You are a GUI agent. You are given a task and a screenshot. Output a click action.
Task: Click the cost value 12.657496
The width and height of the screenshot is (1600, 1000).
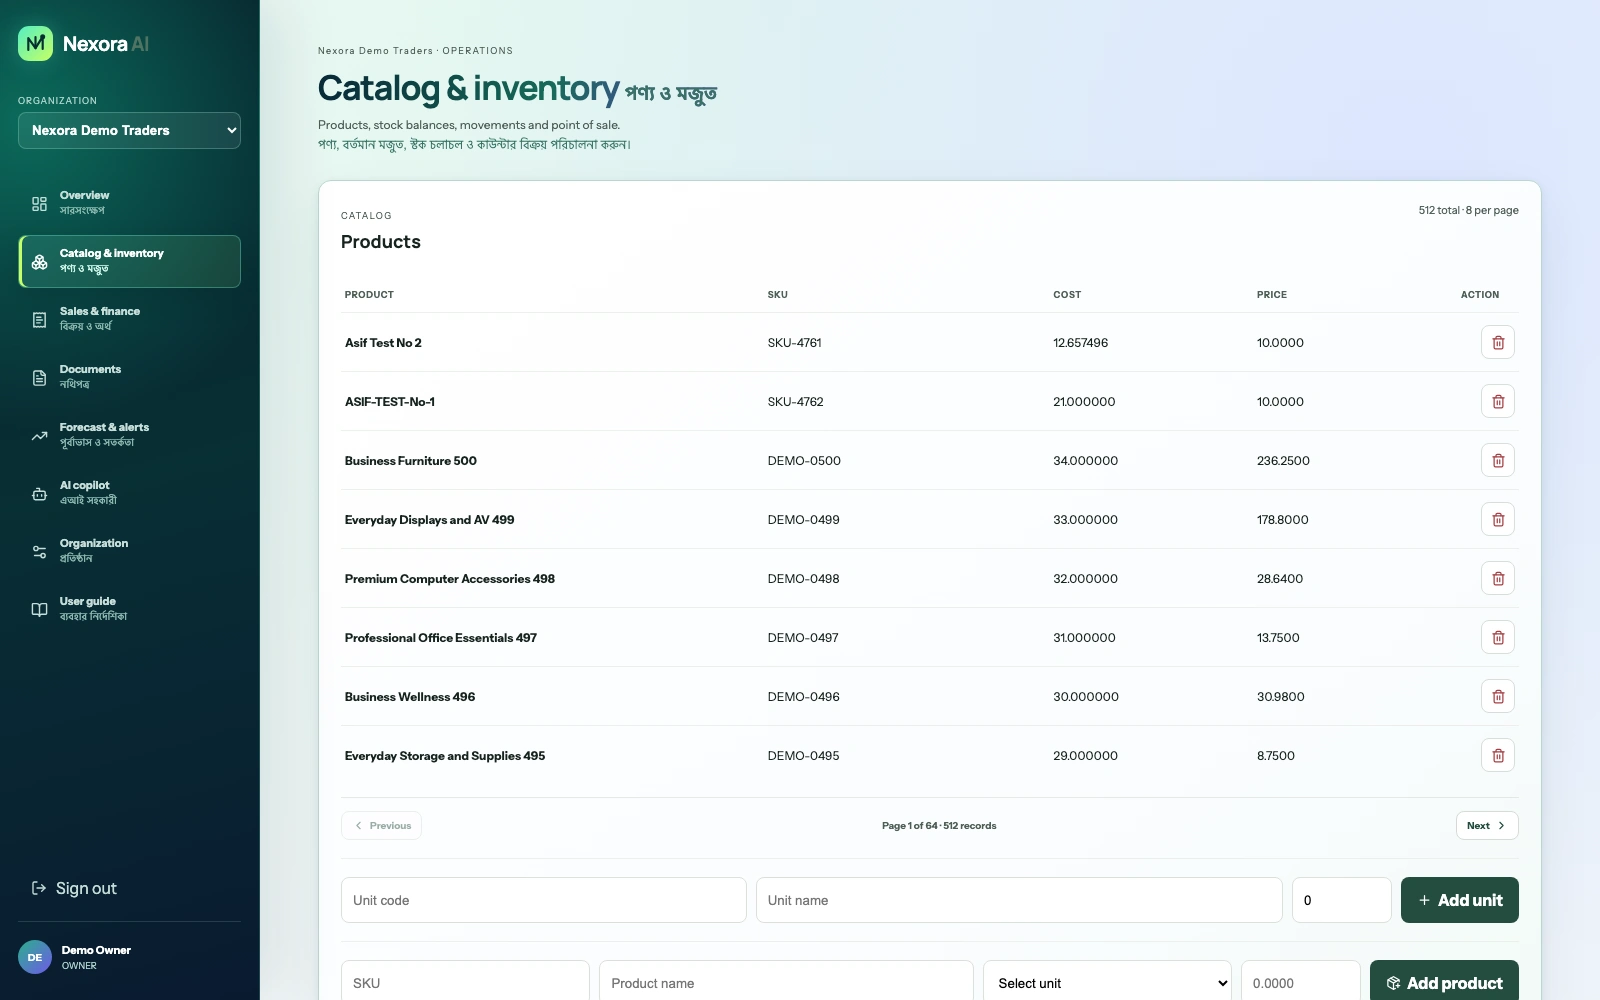pos(1080,342)
